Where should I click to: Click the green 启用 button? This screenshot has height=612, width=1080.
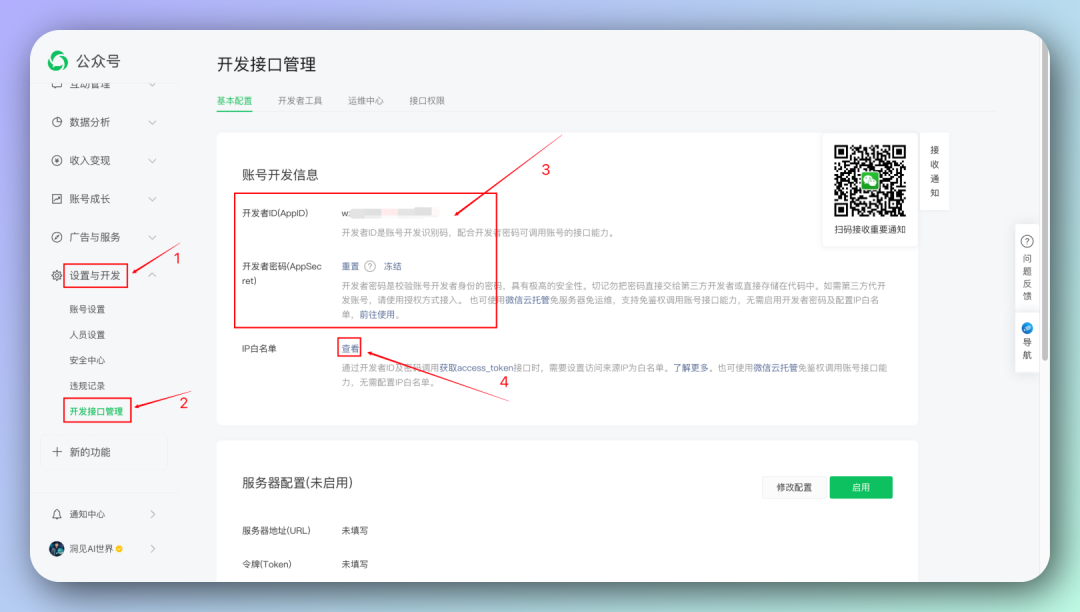(860, 487)
